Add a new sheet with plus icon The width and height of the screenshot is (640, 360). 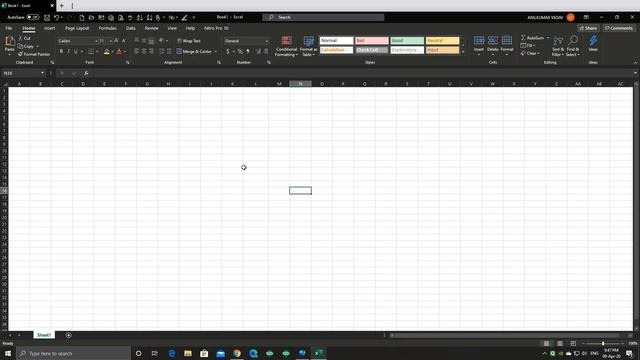(x=69, y=335)
